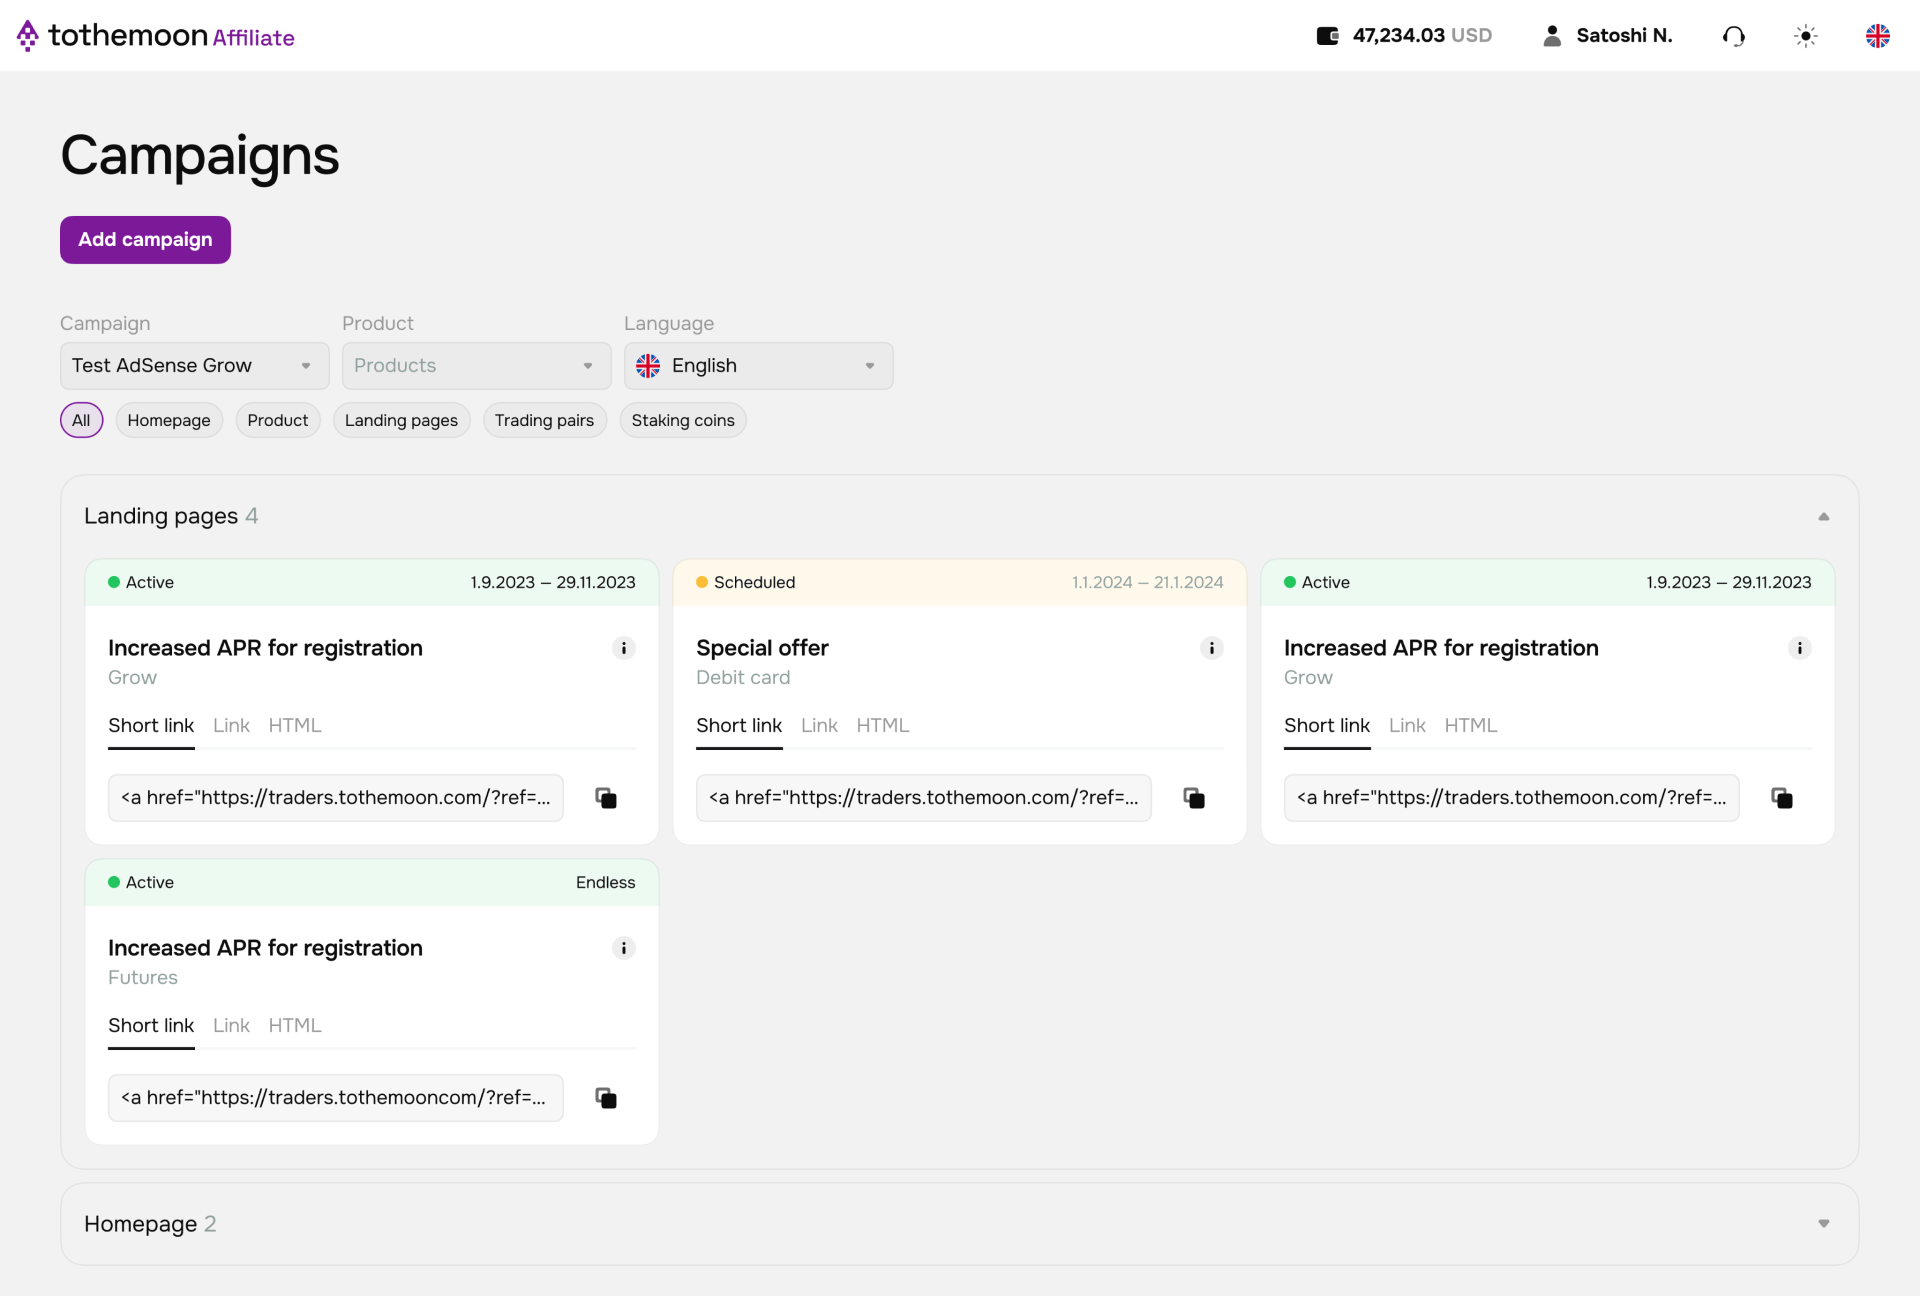Viewport: 1920px width, 1296px height.
Task: Open the header language flag selector
Action: 1878,36
